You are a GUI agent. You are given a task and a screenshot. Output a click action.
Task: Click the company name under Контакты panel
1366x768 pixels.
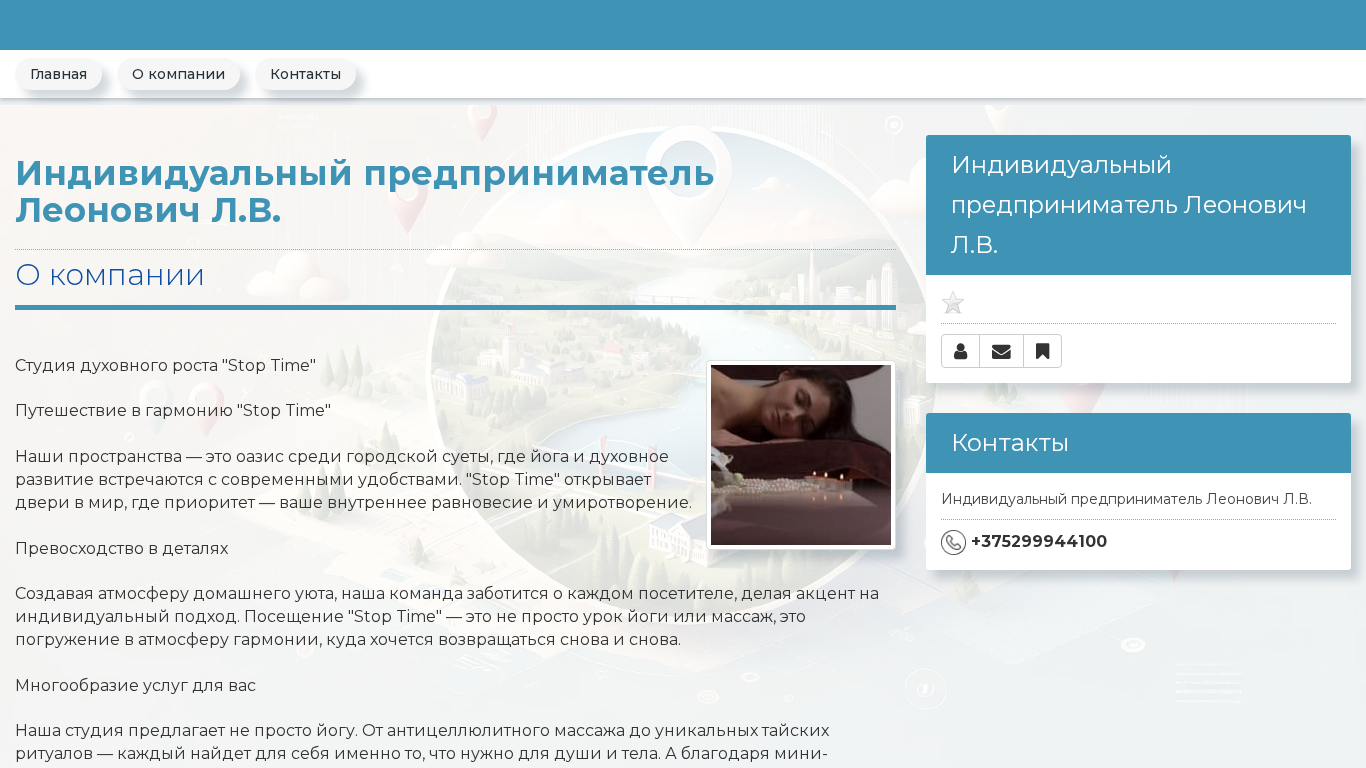(x=1126, y=499)
